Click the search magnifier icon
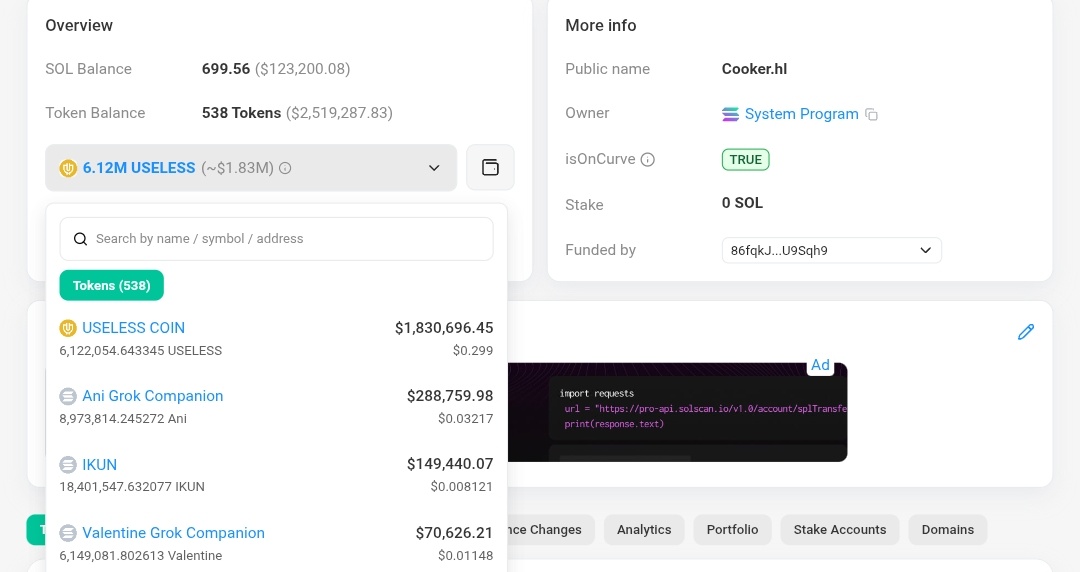The height and width of the screenshot is (572, 1080). click(x=81, y=239)
